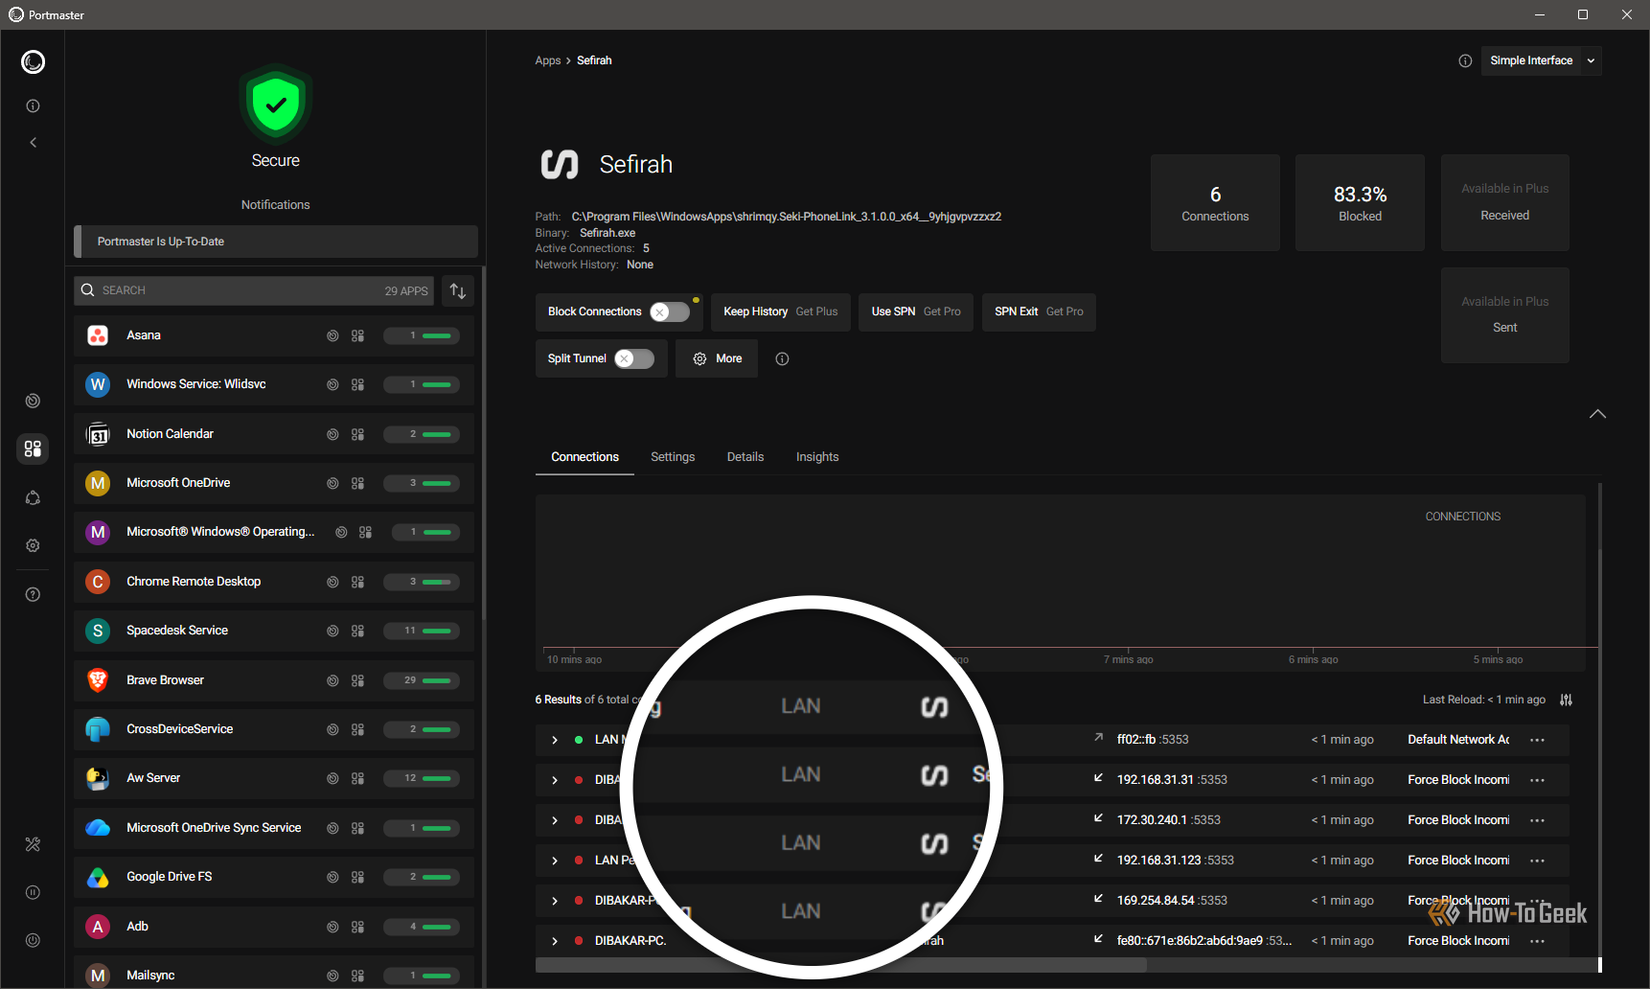The width and height of the screenshot is (1650, 989).
Task: Click the Chrome Remote Desktop connection bar
Action: 422,583
